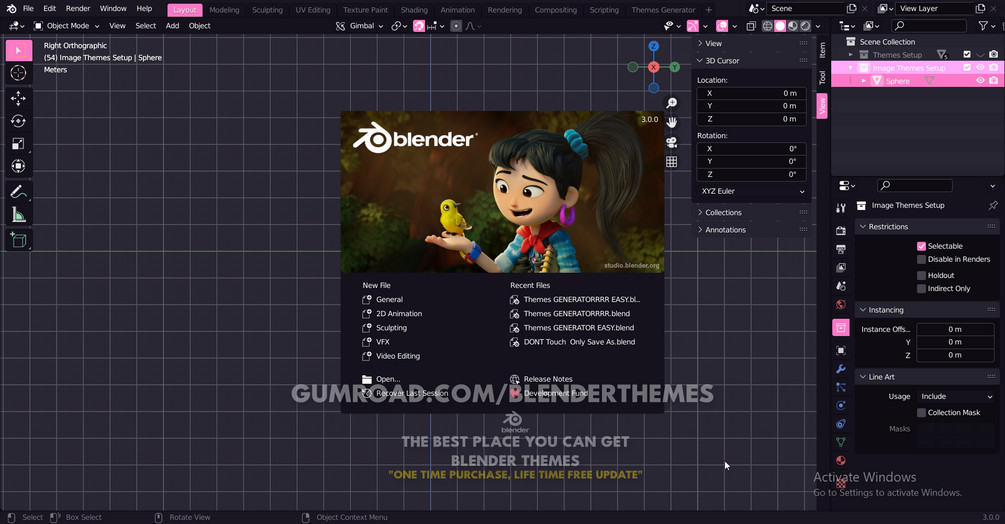Select the Measure tool

tap(18, 215)
